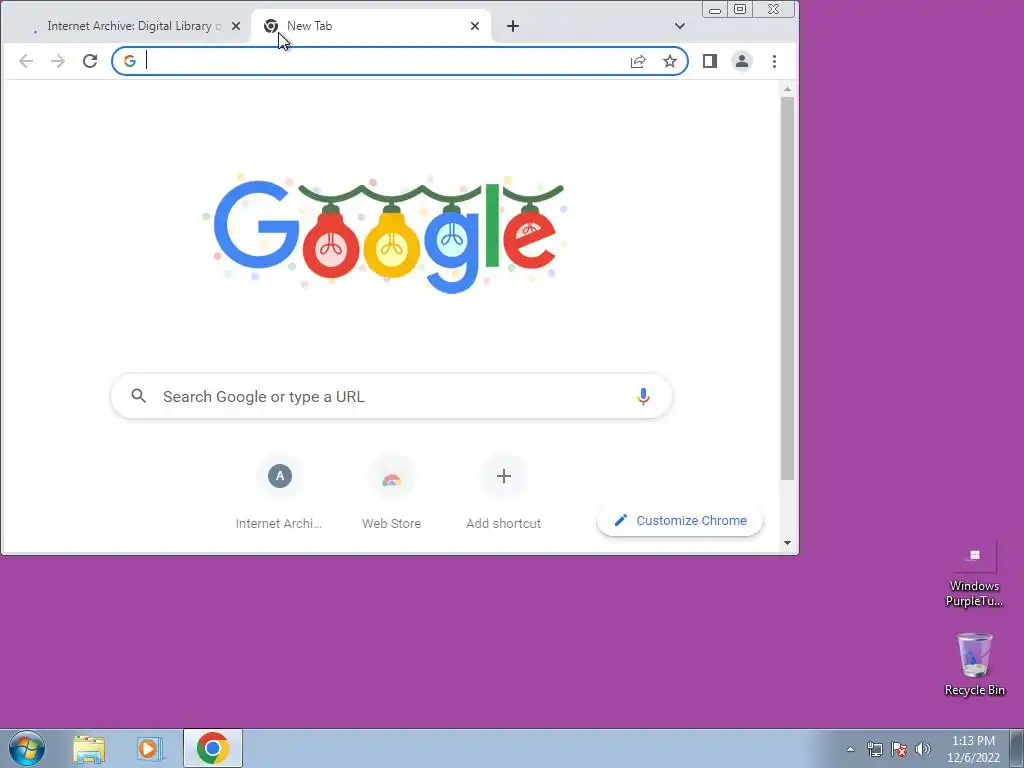Go forward using the forward arrow

[x=58, y=61]
